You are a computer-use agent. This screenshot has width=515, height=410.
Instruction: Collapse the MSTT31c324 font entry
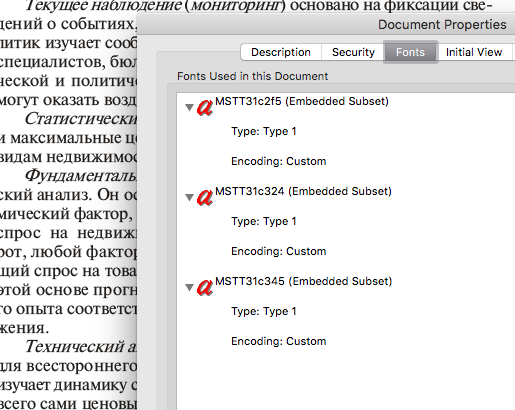(x=189, y=197)
